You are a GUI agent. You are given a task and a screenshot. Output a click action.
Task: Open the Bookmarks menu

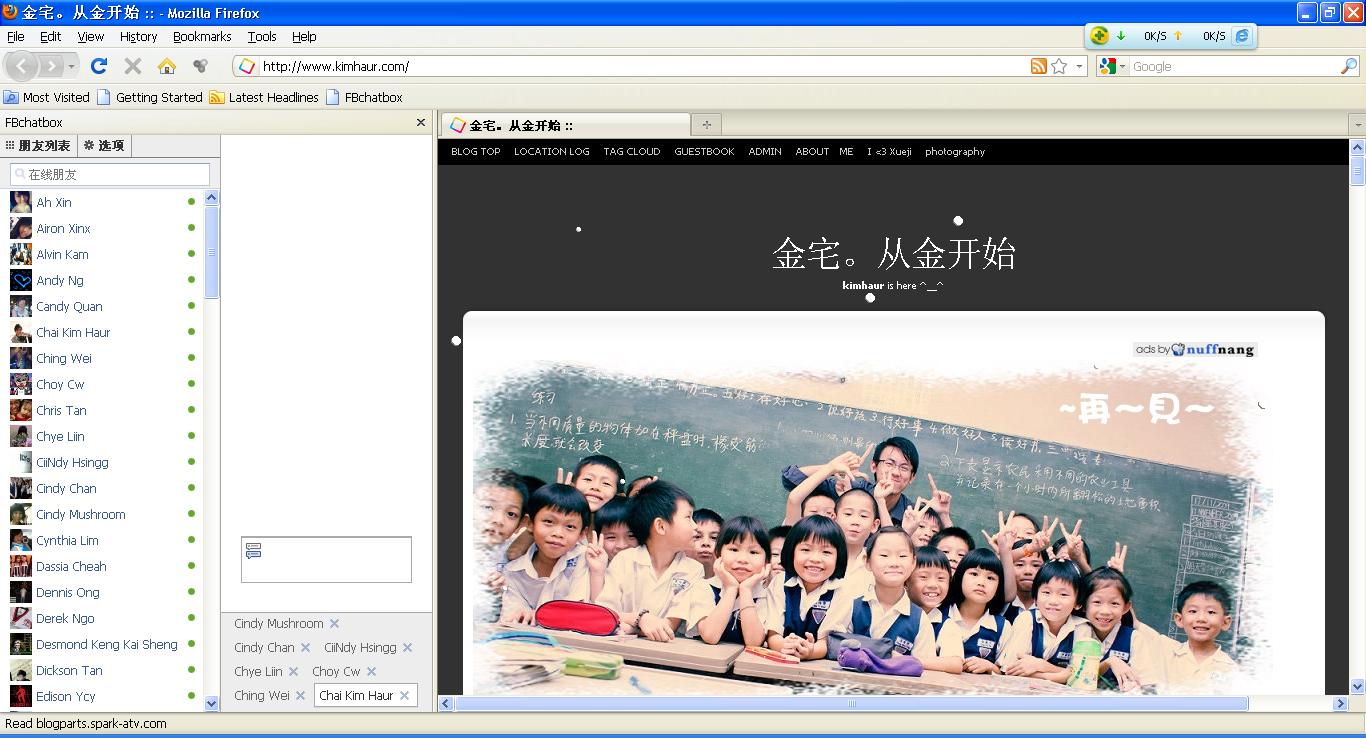tap(202, 36)
